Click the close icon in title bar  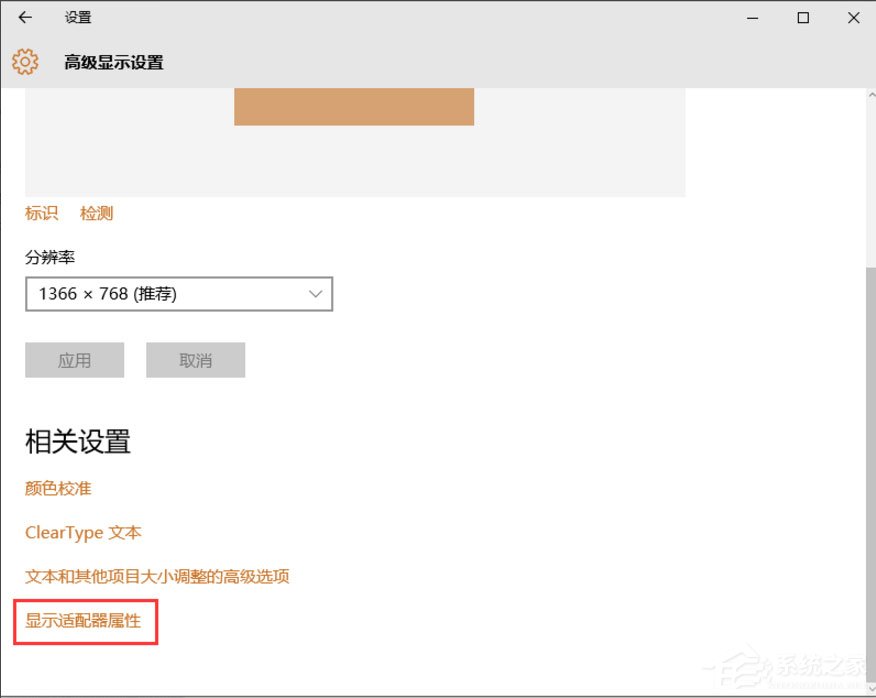click(853, 17)
